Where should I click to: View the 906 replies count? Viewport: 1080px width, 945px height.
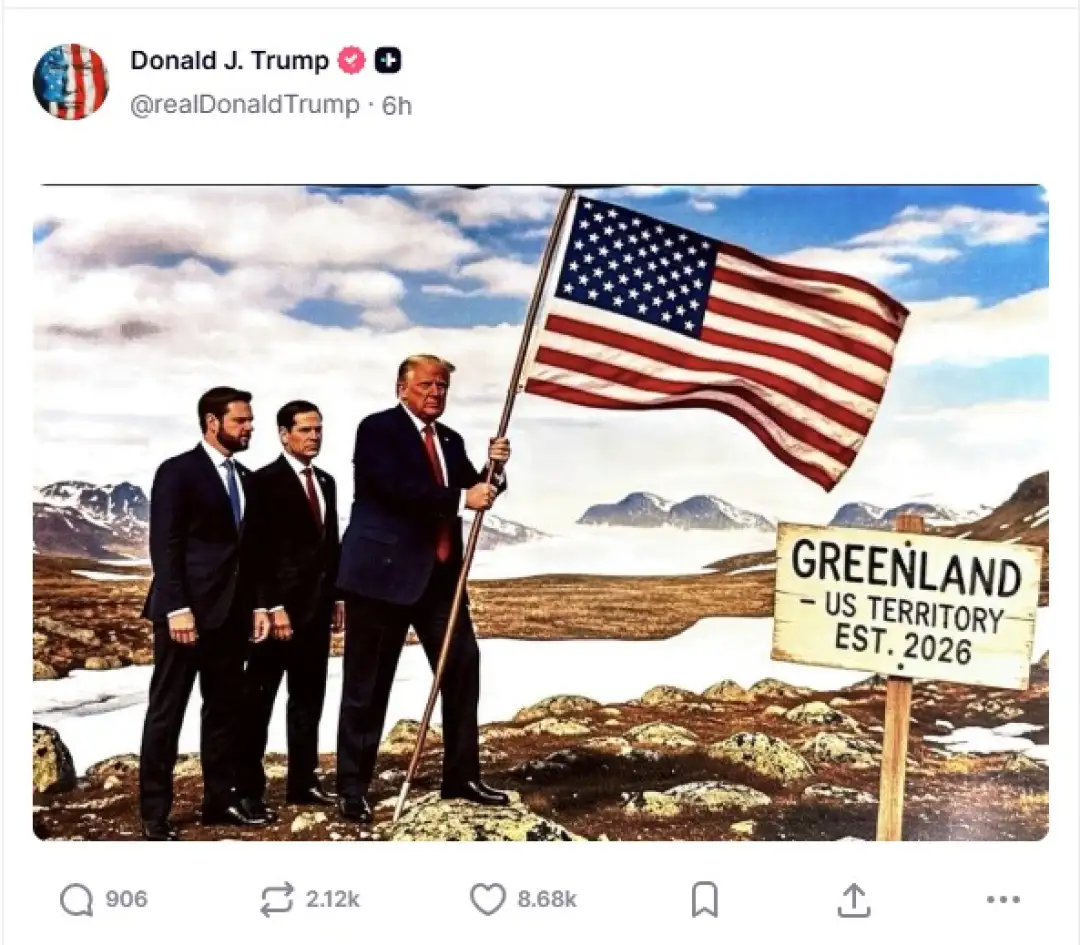126,900
